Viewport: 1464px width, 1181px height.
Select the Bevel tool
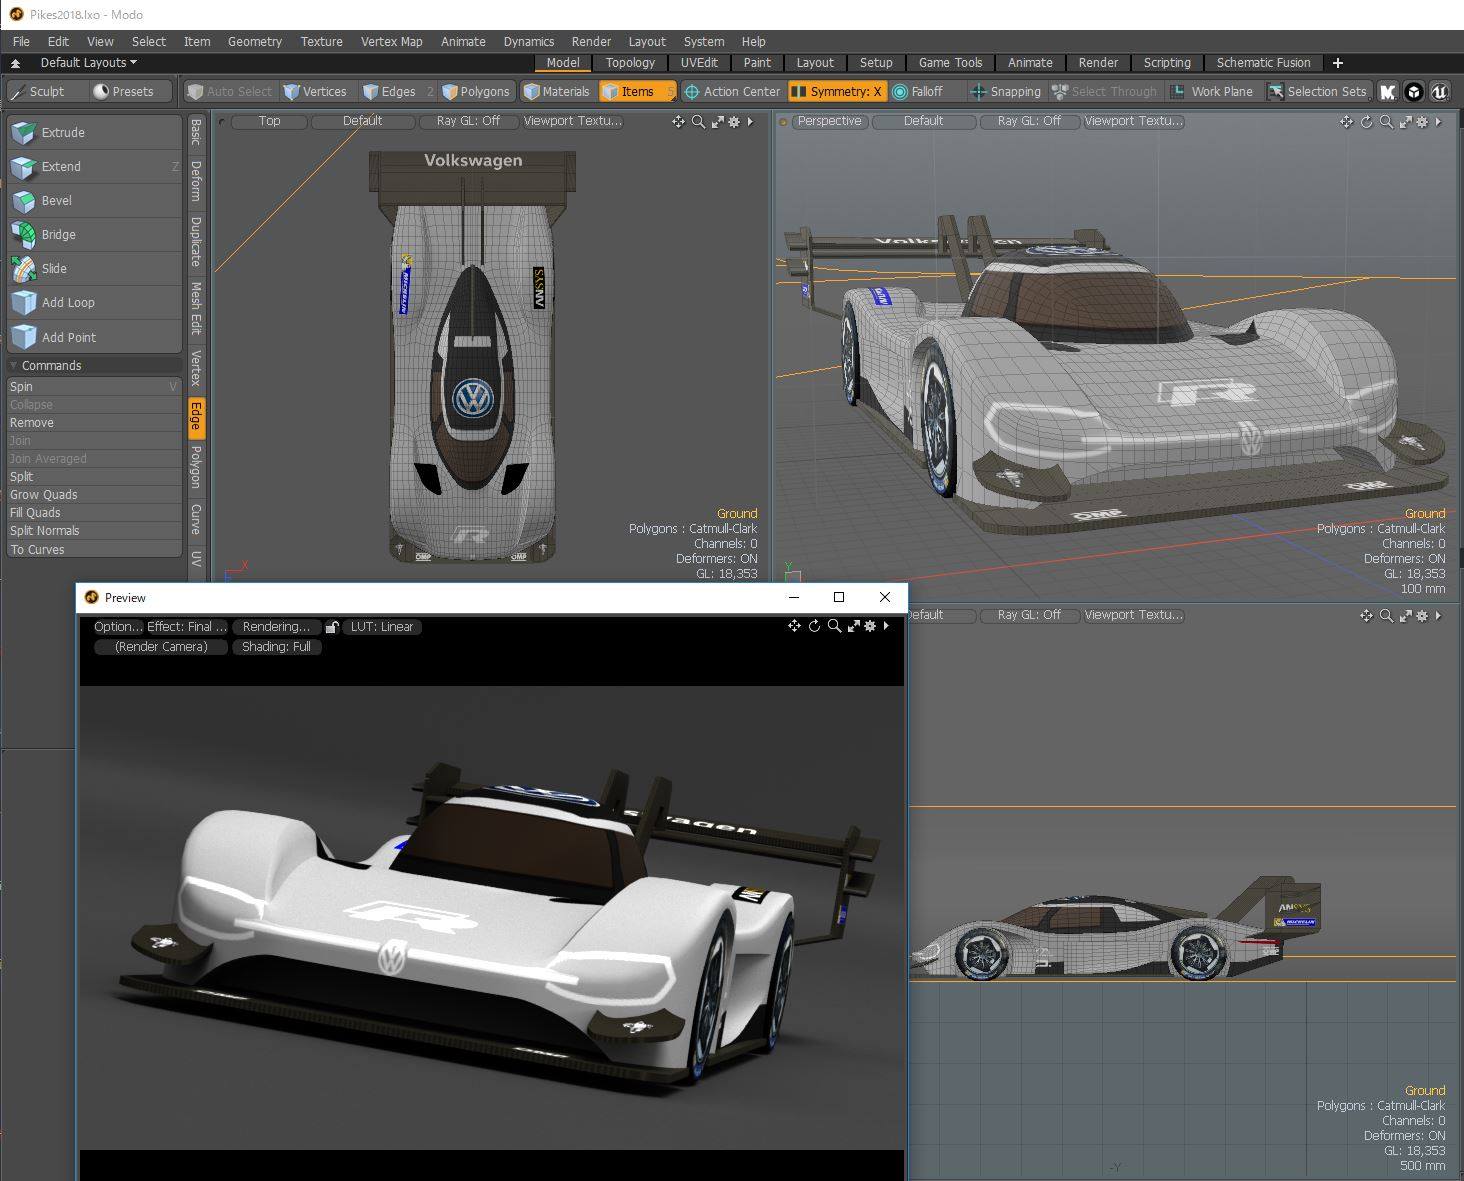(x=94, y=200)
